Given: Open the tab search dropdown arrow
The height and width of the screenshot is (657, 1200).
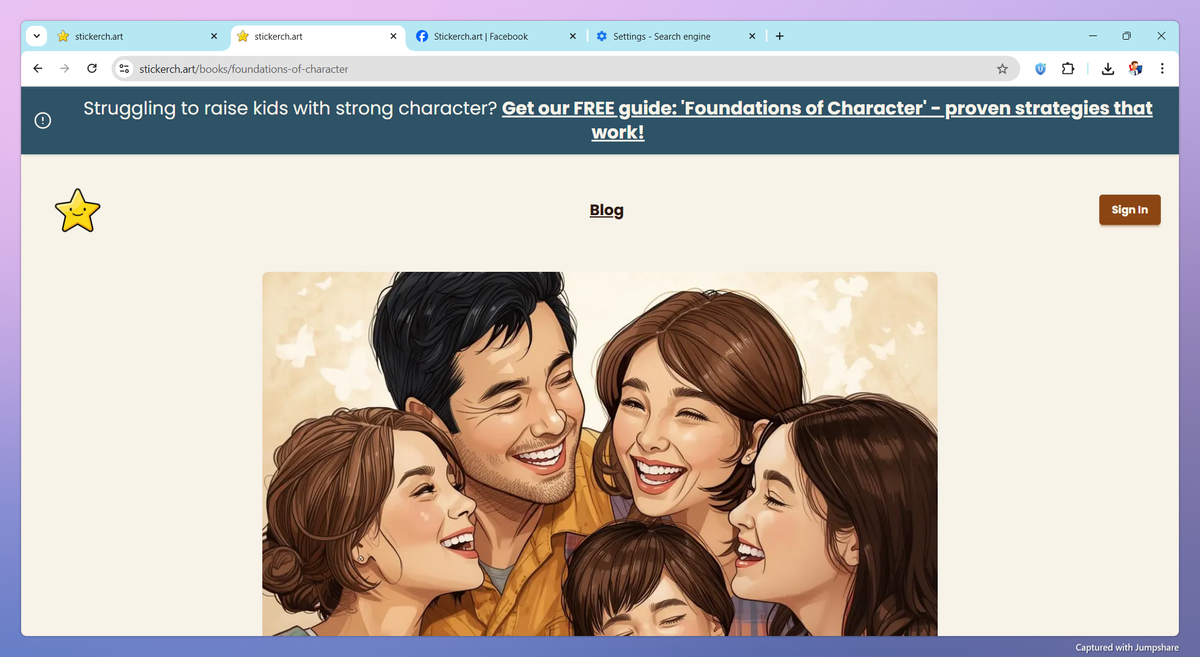Looking at the screenshot, I should 37,36.
